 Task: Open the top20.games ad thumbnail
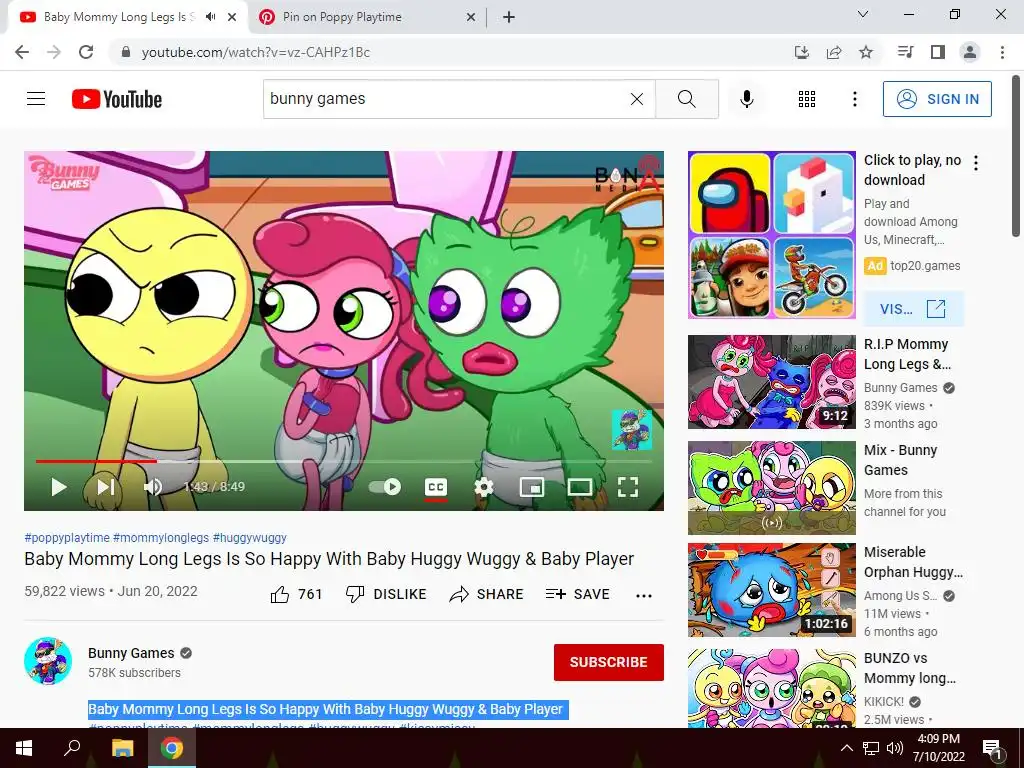771,235
